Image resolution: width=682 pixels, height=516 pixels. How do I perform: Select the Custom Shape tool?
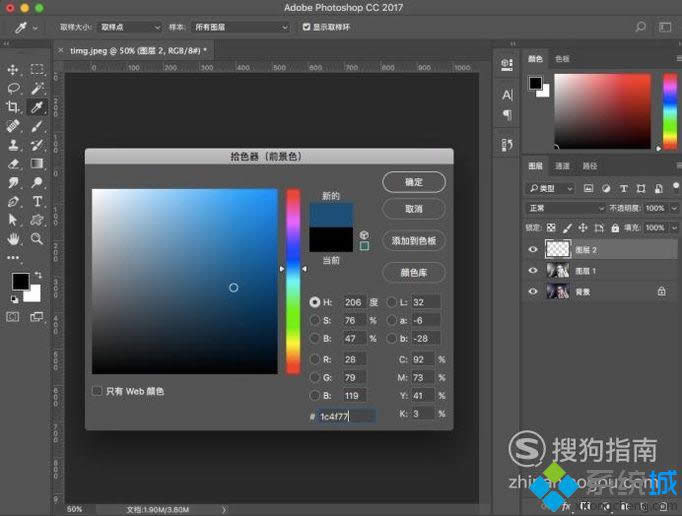pyautogui.click(x=37, y=220)
